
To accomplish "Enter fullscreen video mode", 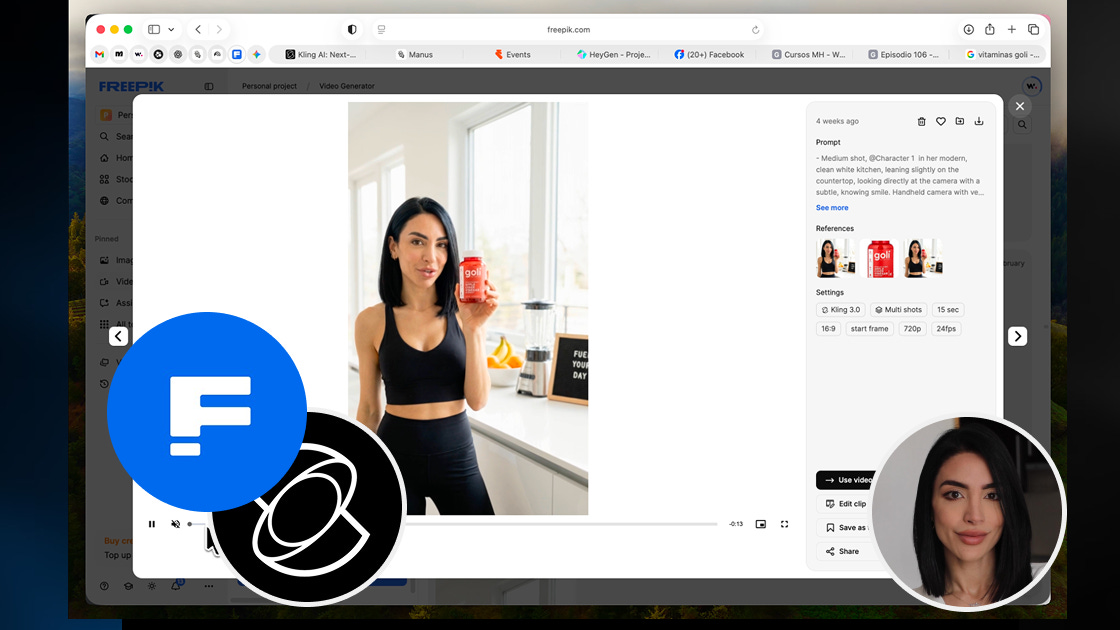I will coord(784,524).
